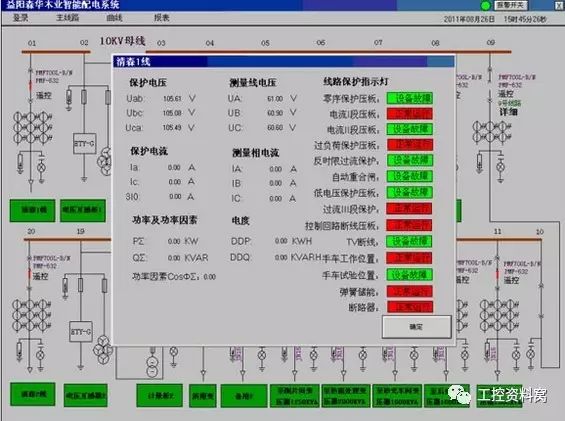This screenshot has width=565, height=421.
Task: Click the 零序保护压板 green indicator lamp
Action: pyautogui.click(x=410, y=98)
